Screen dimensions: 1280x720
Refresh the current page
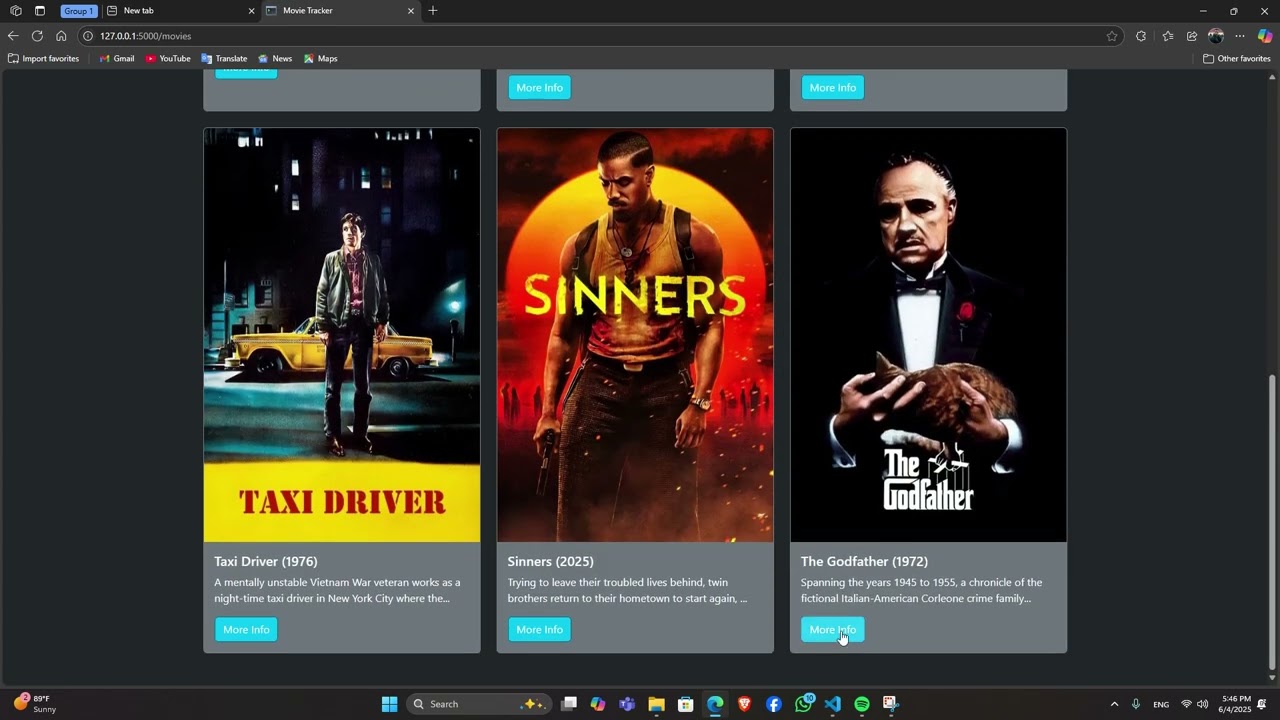(x=37, y=36)
